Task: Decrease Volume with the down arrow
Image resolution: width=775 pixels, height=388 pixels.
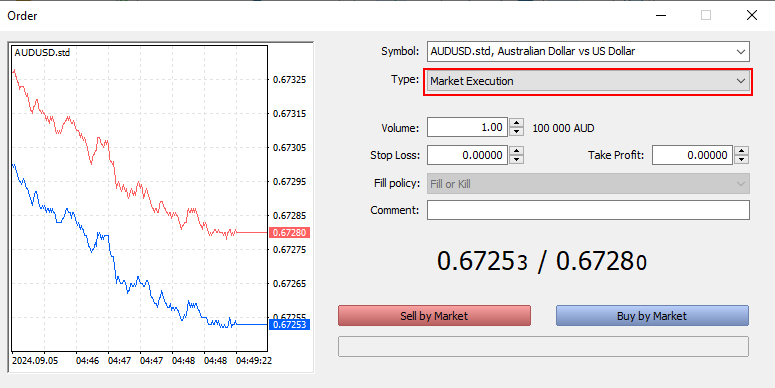Action: click(x=517, y=131)
